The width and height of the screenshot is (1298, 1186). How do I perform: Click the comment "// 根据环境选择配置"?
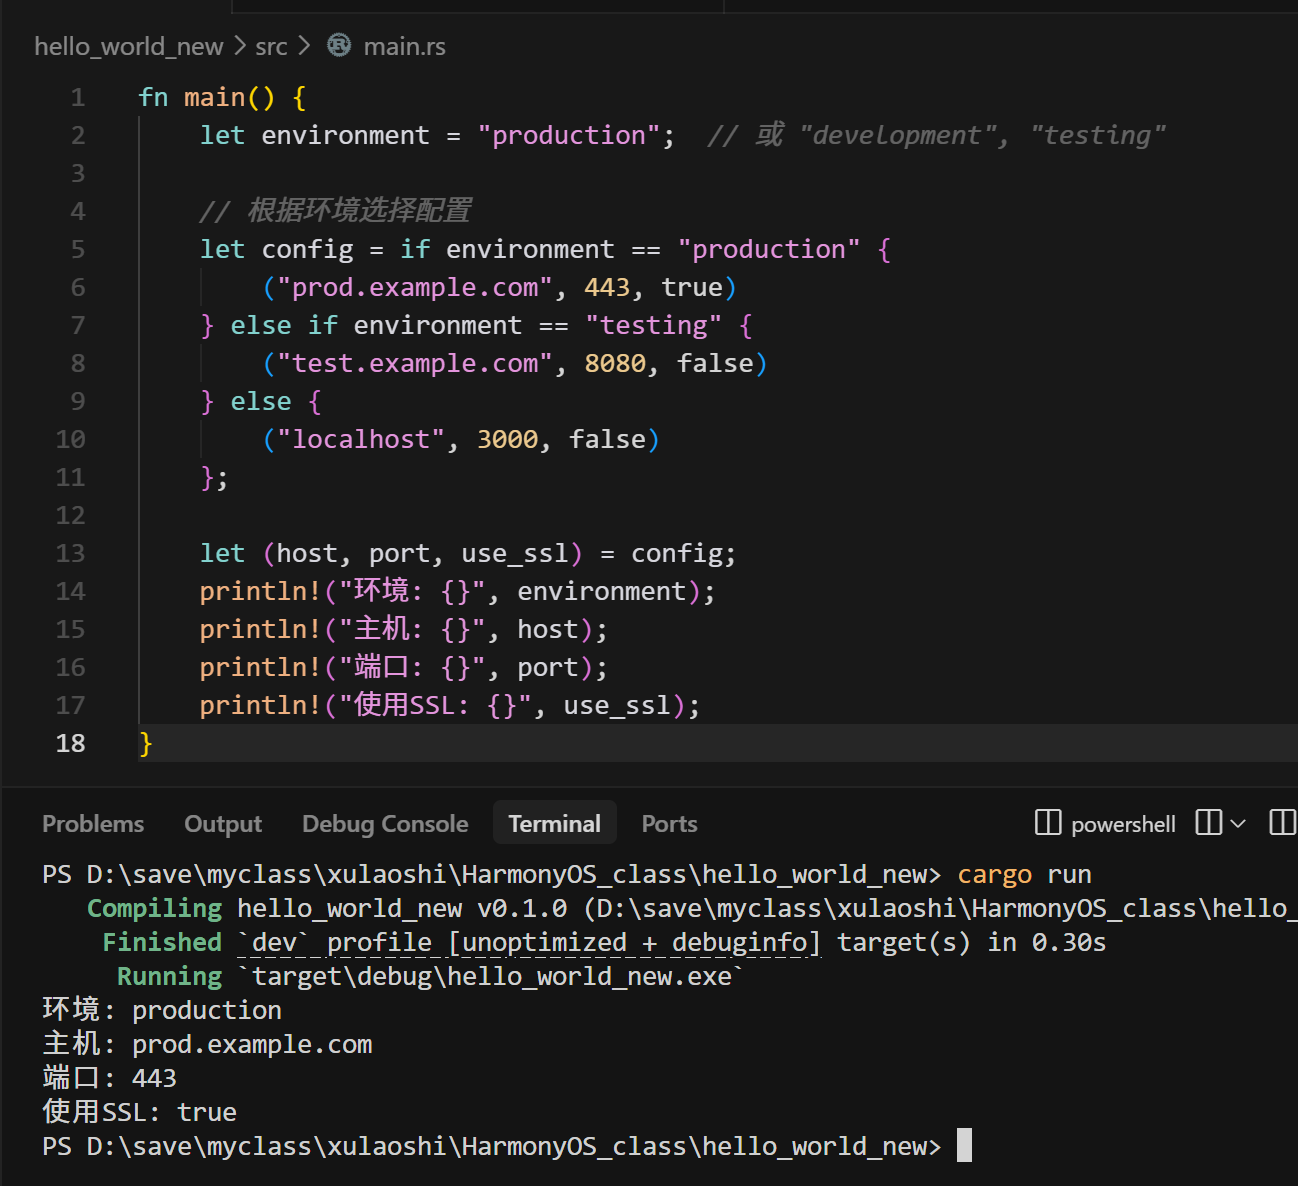pyautogui.click(x=335, y=211)
